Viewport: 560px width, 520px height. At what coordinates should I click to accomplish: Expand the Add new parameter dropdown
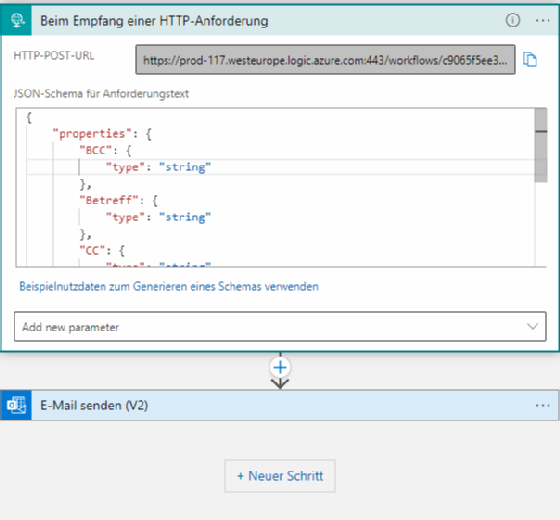(x=280, y=327)
